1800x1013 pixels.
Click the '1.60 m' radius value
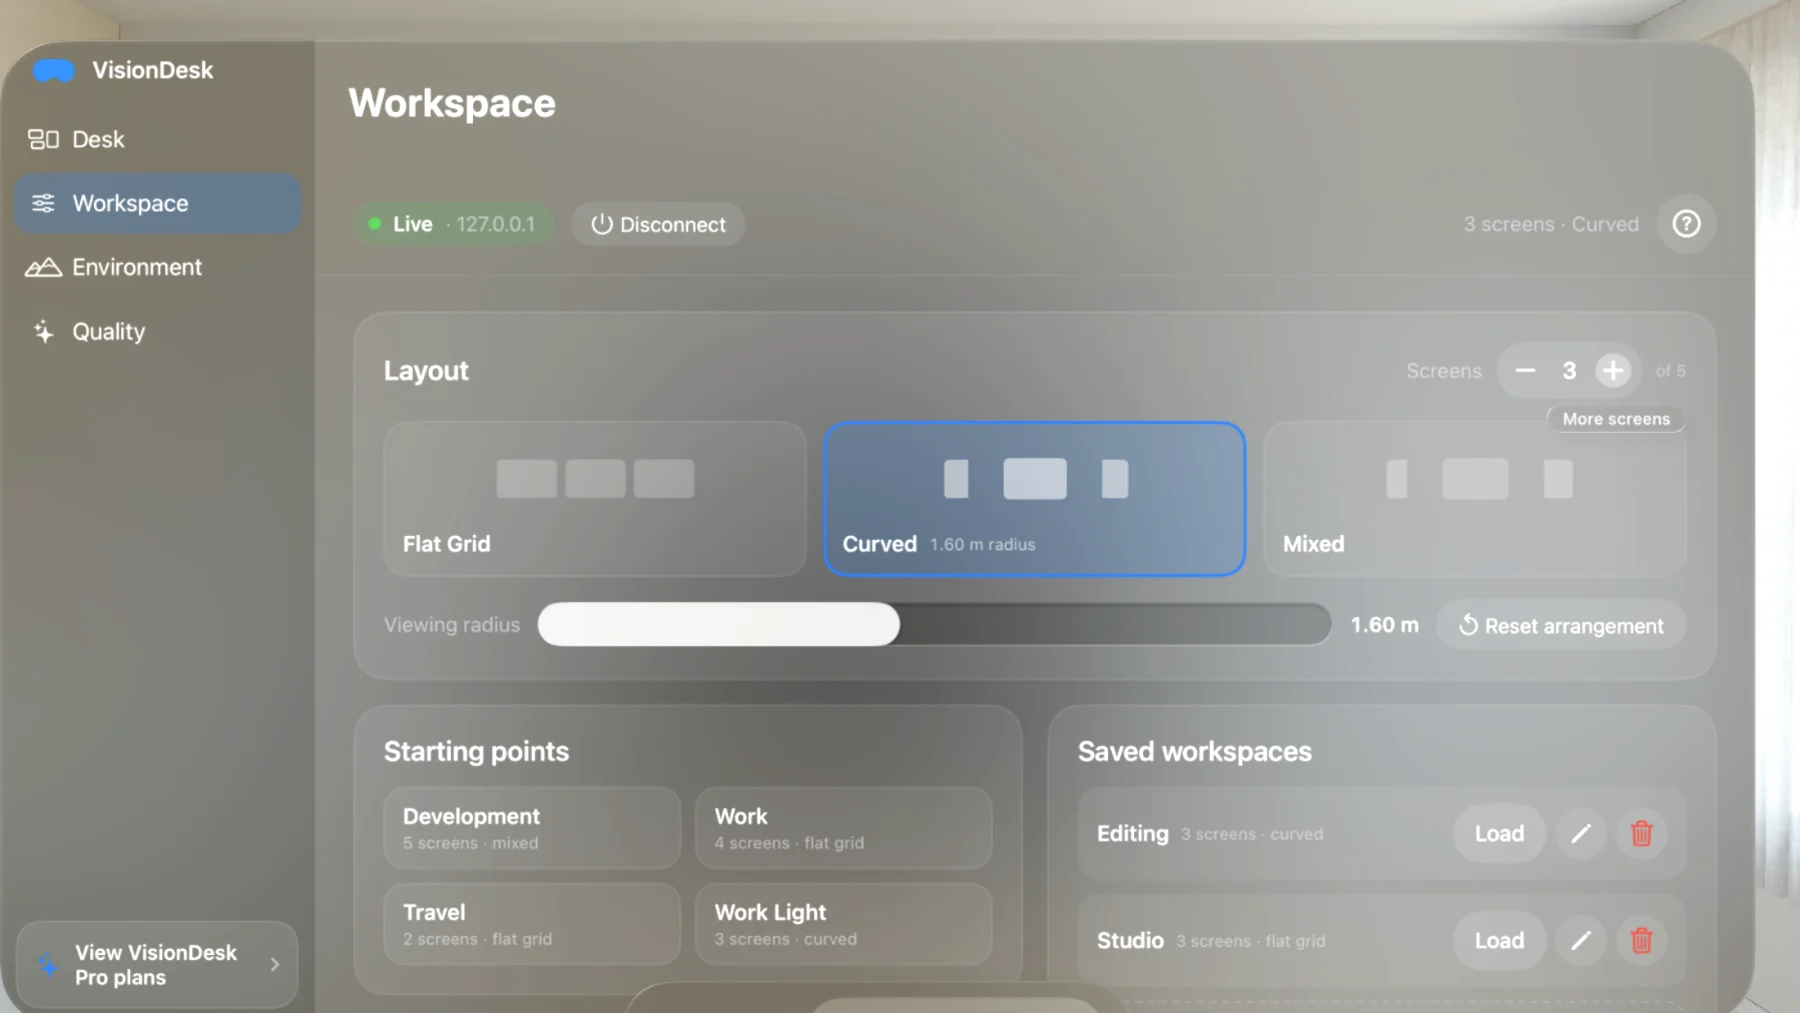[1384, 625]
